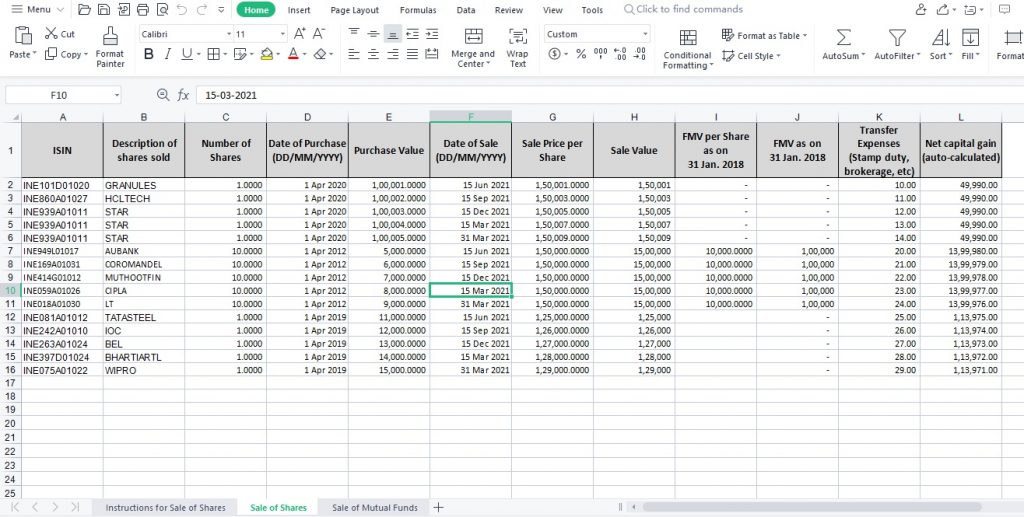Screen dimensions: 1024x517
Task: Redo the last undone action
Action: click(202, 10)
